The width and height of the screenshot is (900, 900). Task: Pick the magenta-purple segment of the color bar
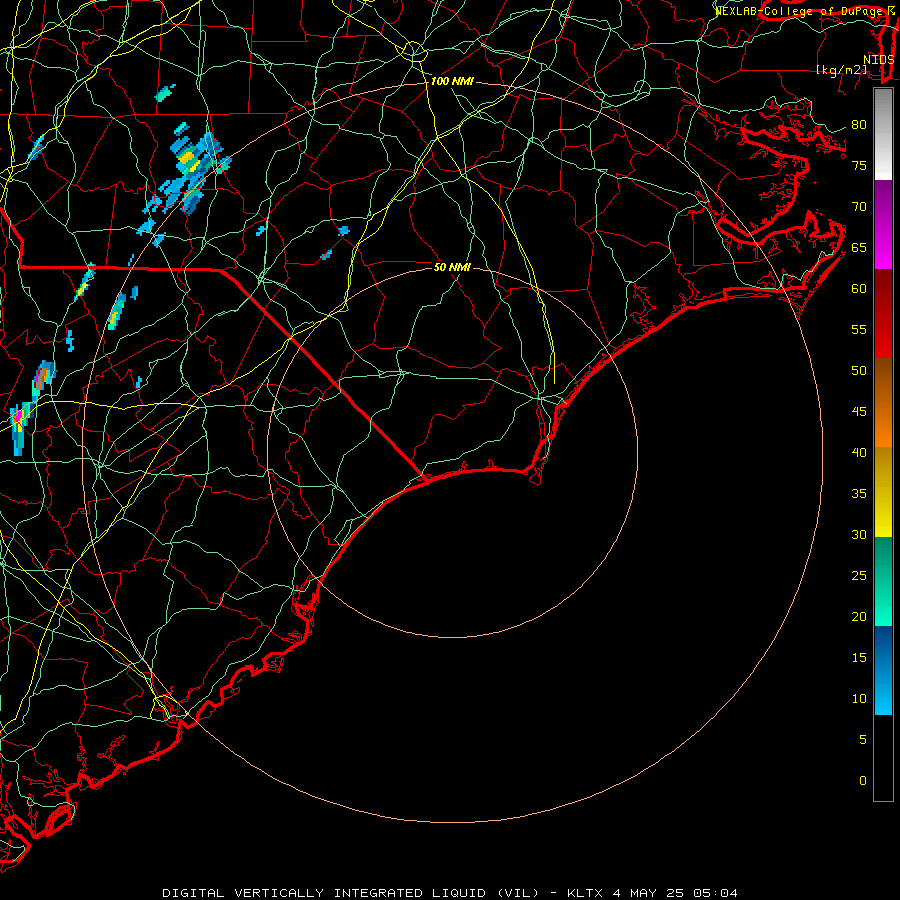pyautogui.click(x=883, y=224)
